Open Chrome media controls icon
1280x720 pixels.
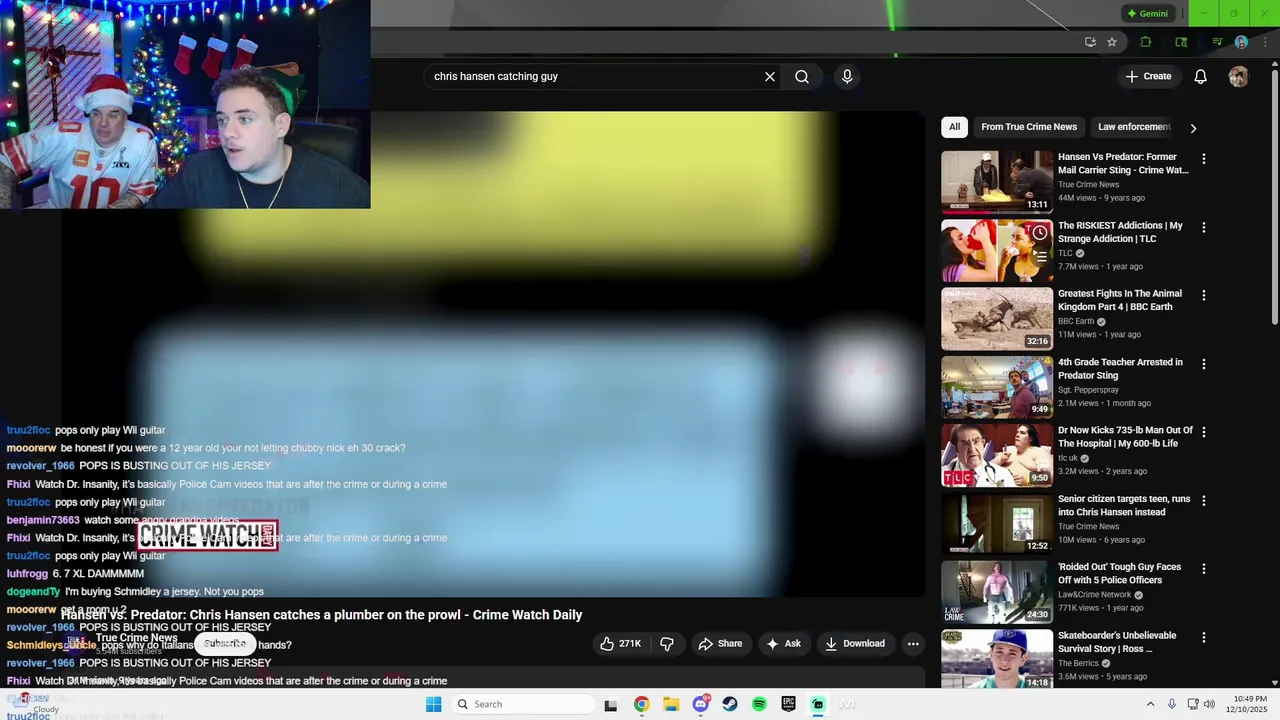pyautogui.click(x=1217, y=42)
